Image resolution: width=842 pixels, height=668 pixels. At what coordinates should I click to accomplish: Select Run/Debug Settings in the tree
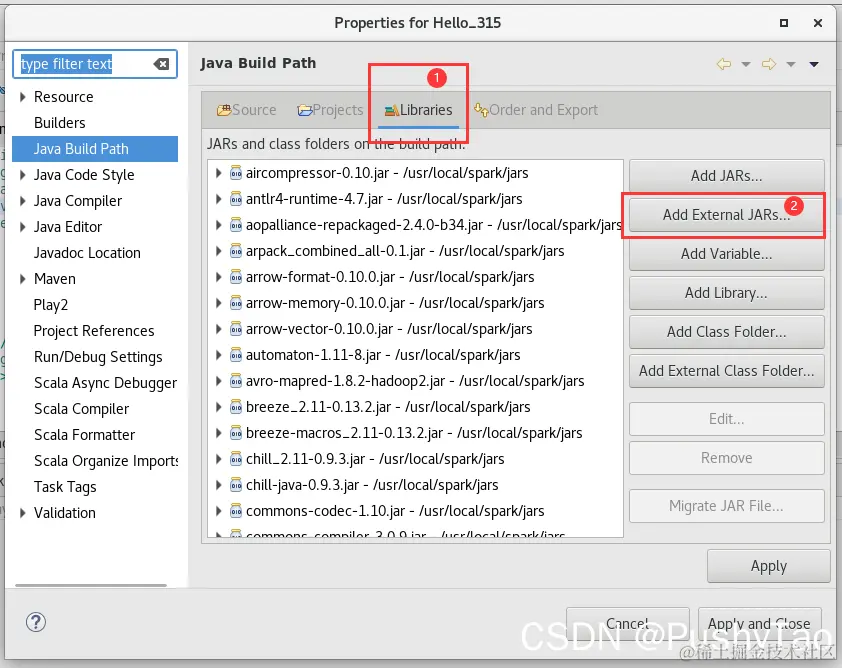pos(98,357)
